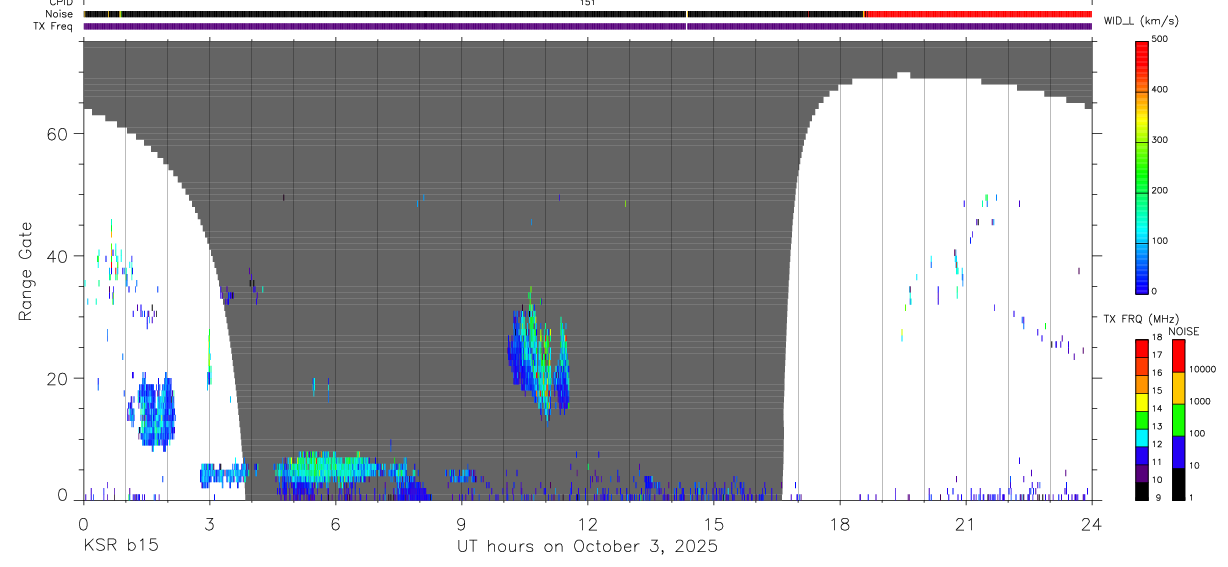Click the cyan 12–13 MHz swatch in TX FRQ legend
The height and width of the screenshot is (567, 1228).
[x=1142, y=436]
